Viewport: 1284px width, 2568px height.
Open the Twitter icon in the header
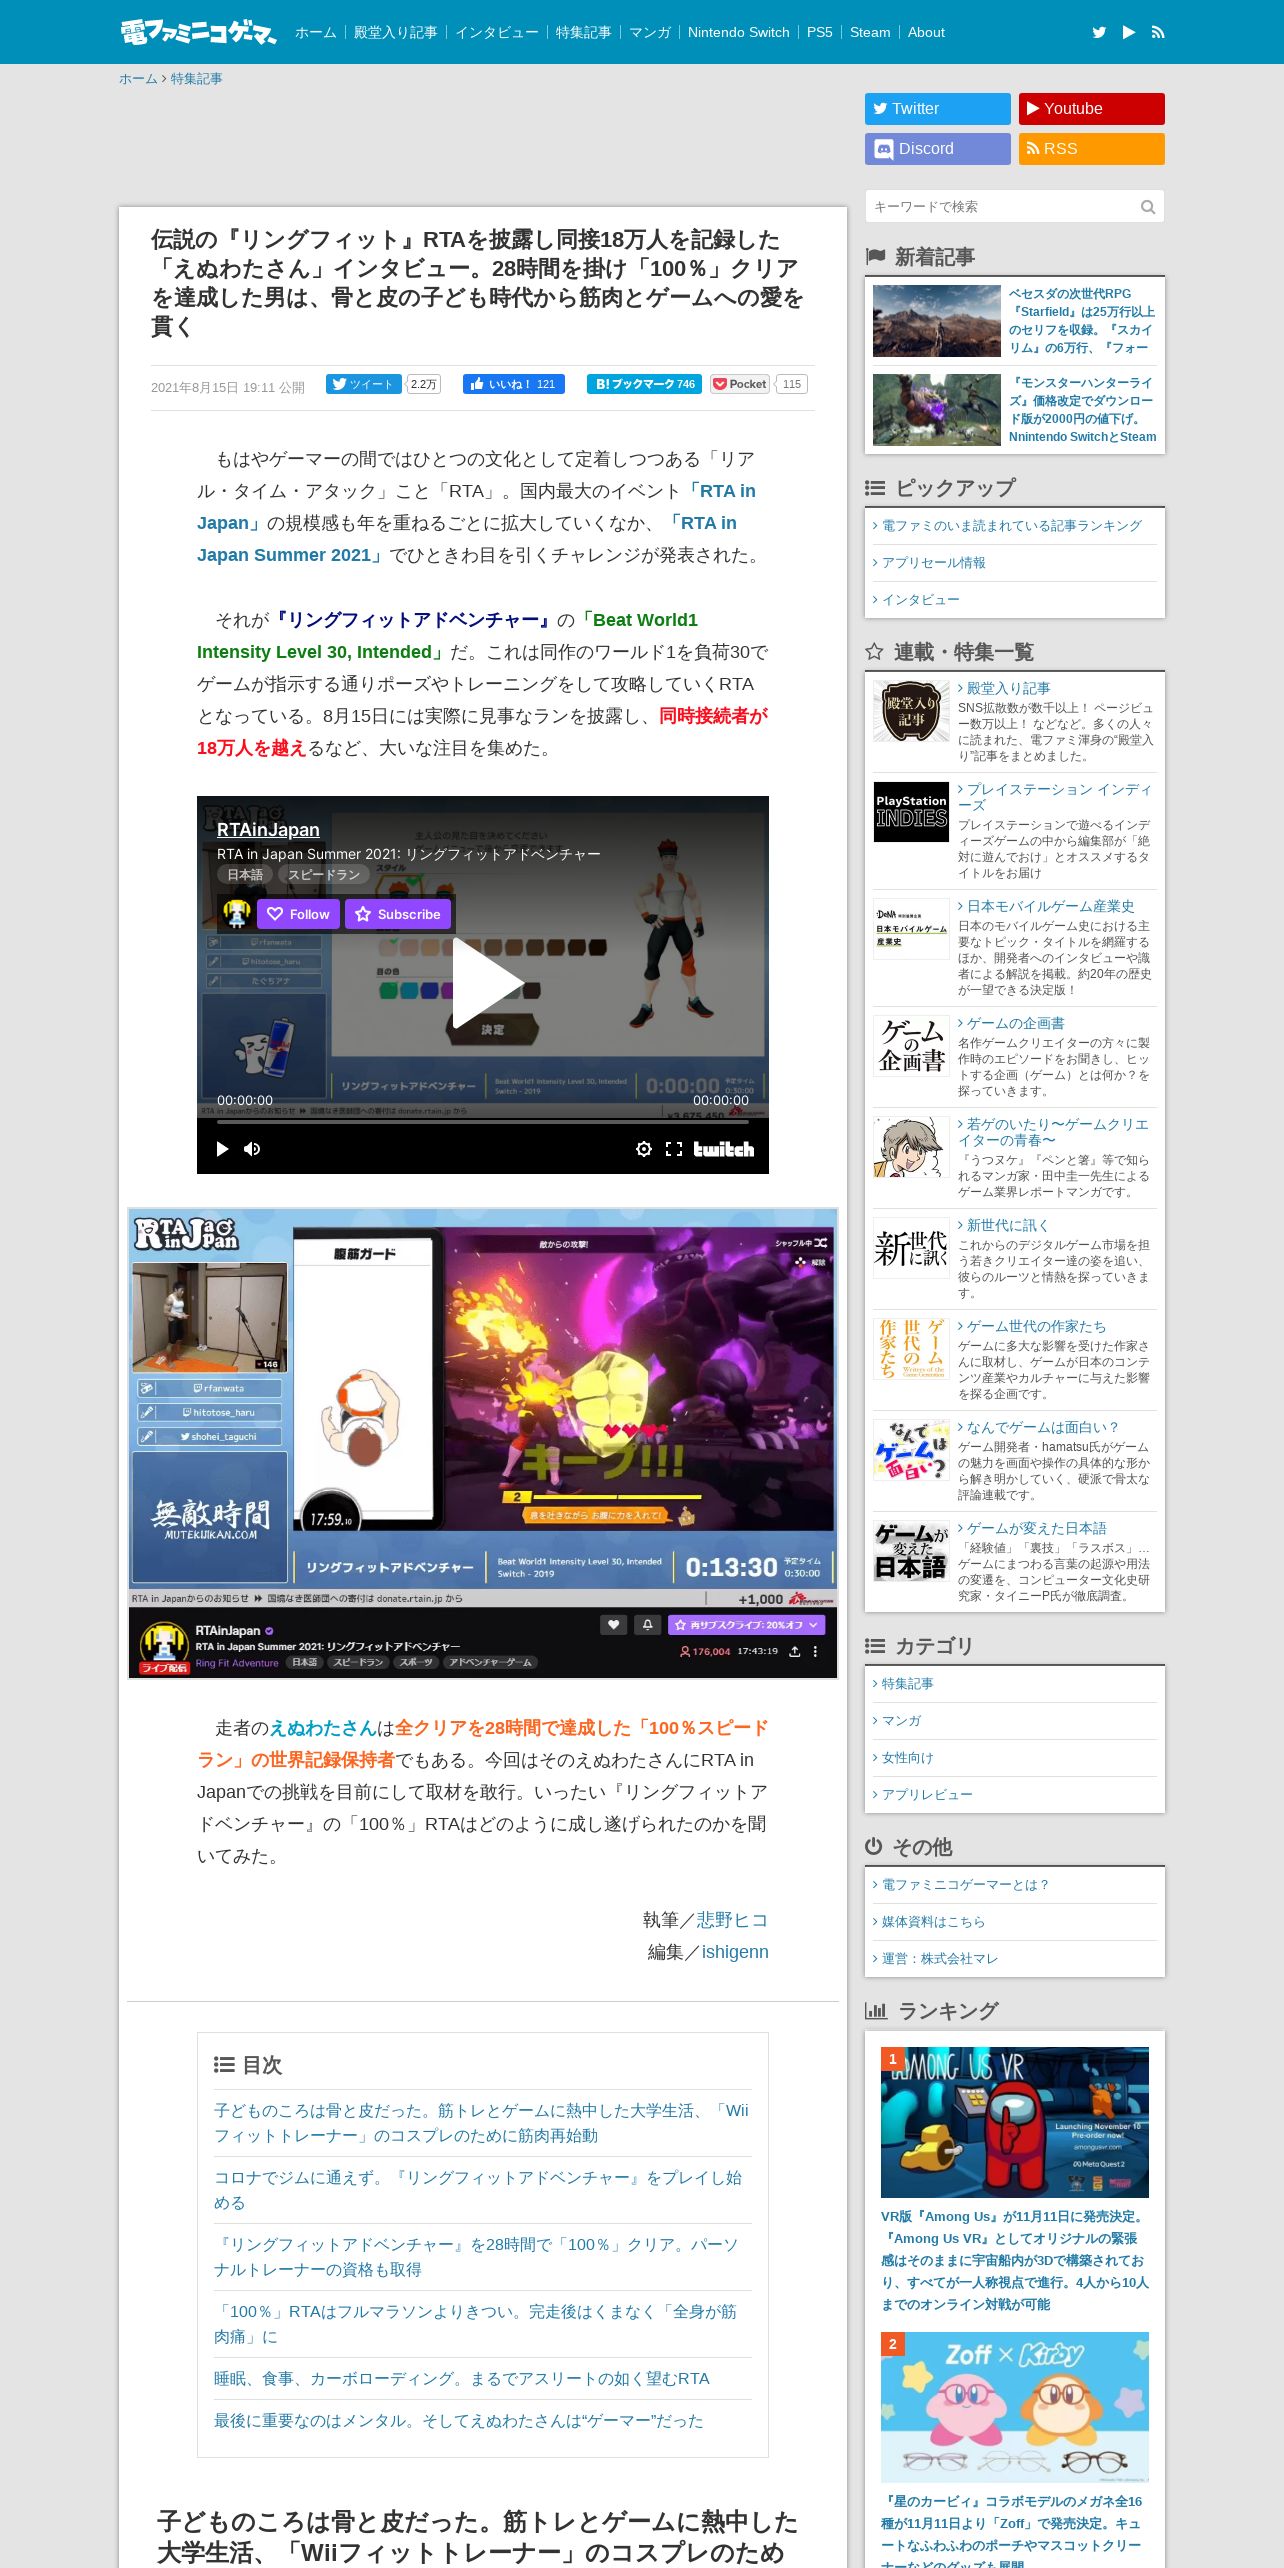pos(1099,32)
